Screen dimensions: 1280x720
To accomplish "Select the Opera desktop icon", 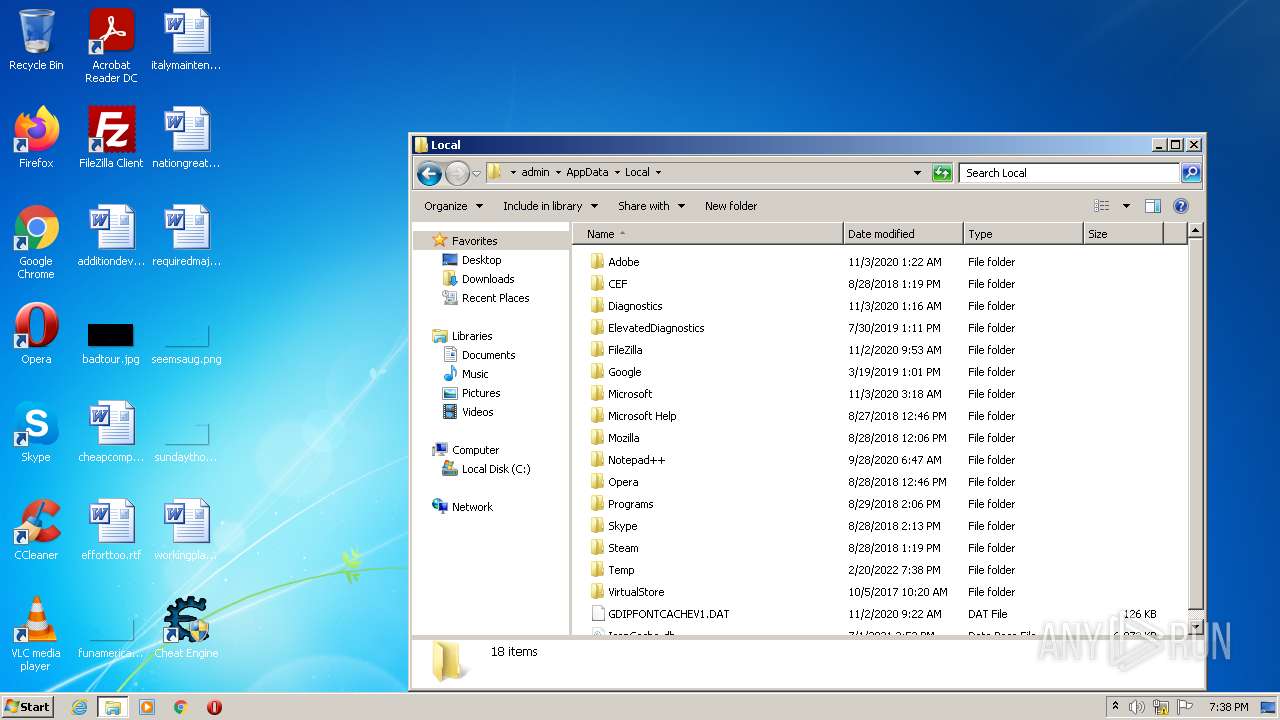I will pyautogui.click(x=36, y=334).
